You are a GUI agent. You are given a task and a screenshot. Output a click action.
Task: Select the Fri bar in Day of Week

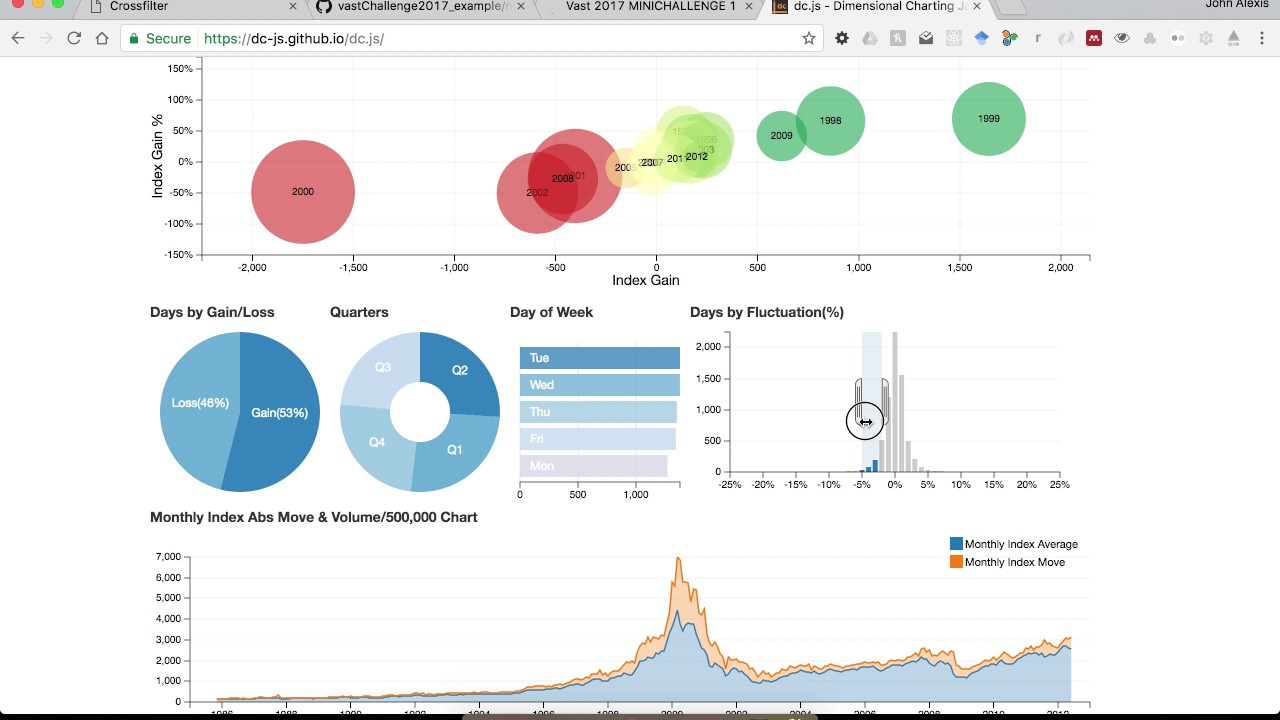pyautogui.click(x=598, y=439)
